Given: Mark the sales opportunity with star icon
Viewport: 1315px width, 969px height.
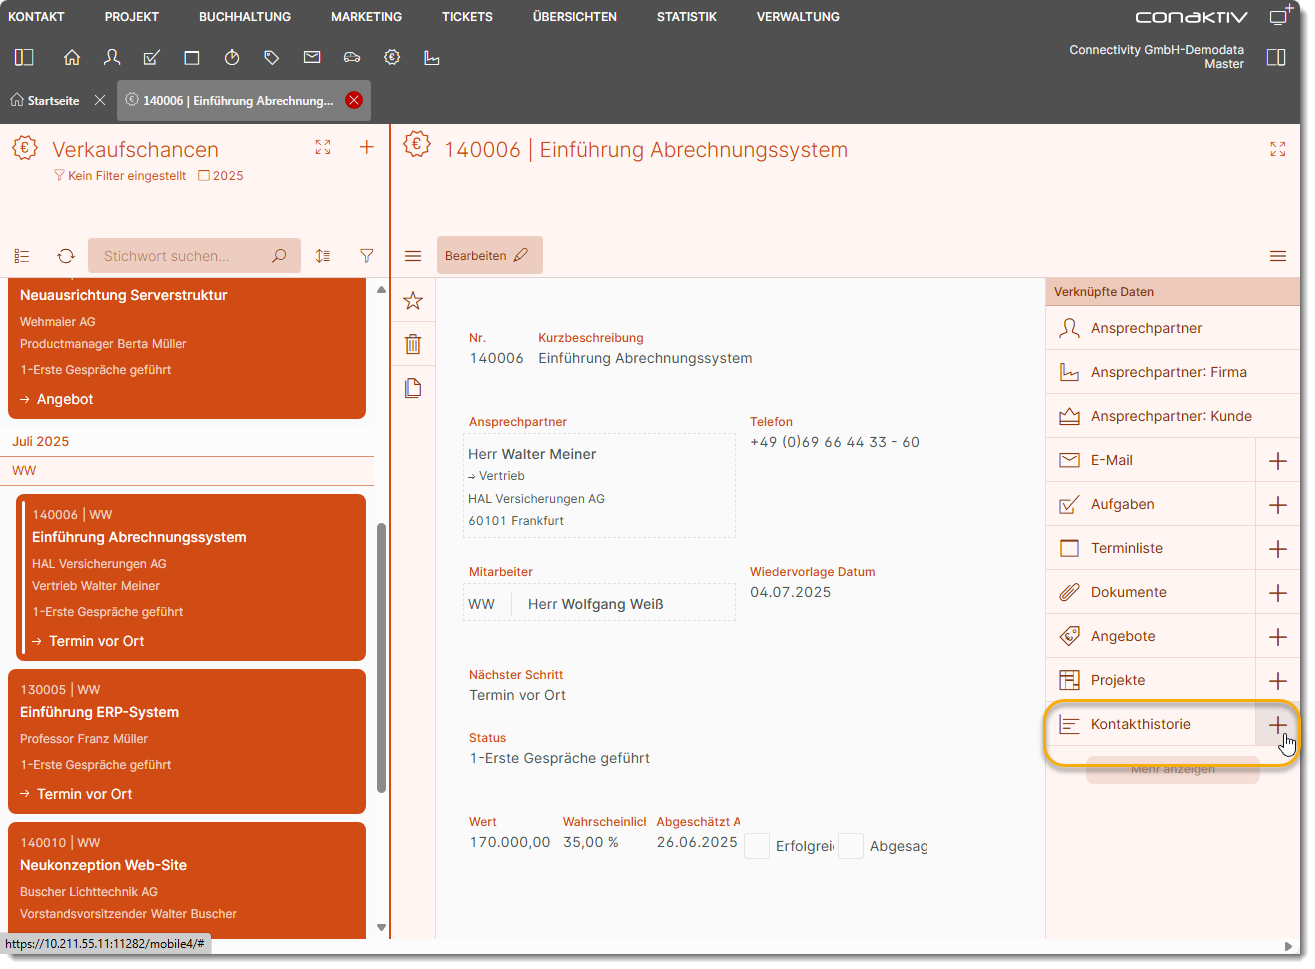Looking at the screenshot, I should pyautogui.click(x=413, y=301).
